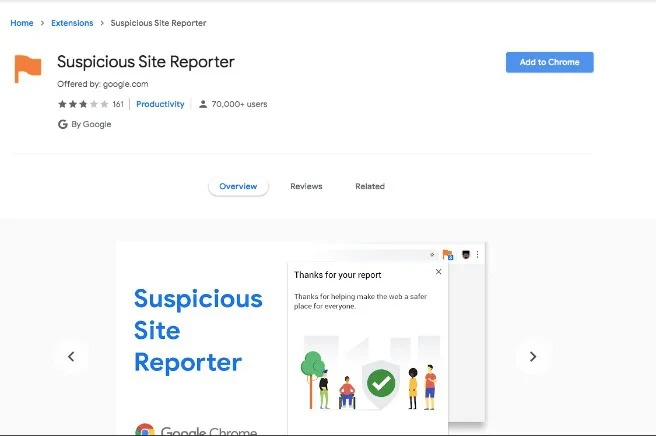Click the green checkmark shield illustration

pyautogui.click(x=381, y=383)
